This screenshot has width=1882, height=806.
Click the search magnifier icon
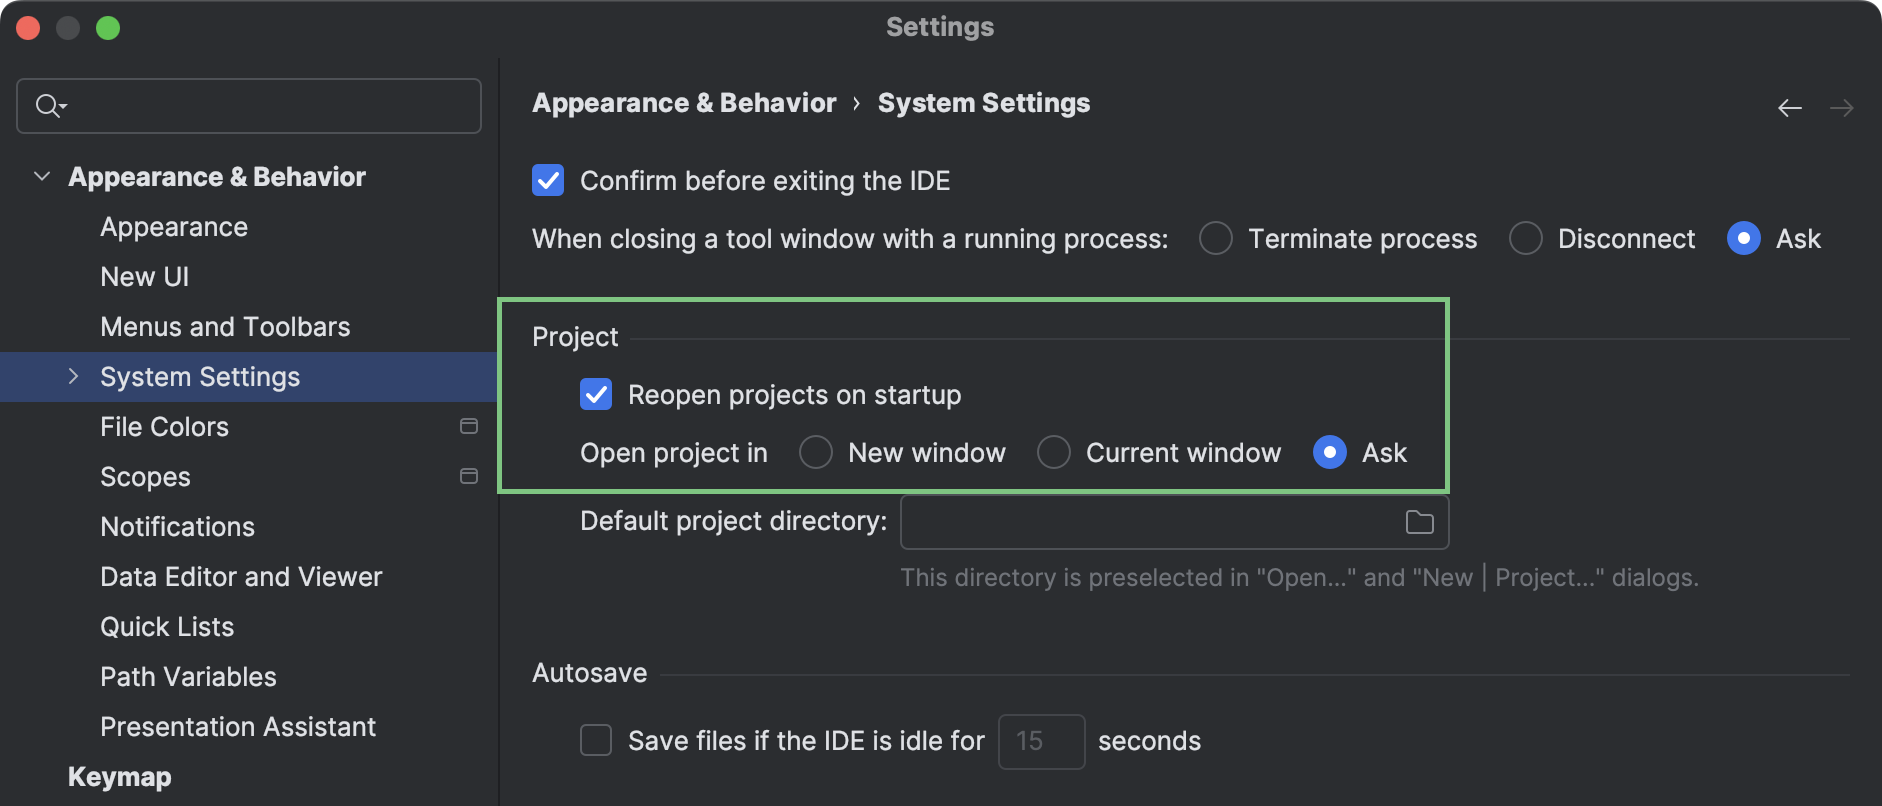point(45,105)
